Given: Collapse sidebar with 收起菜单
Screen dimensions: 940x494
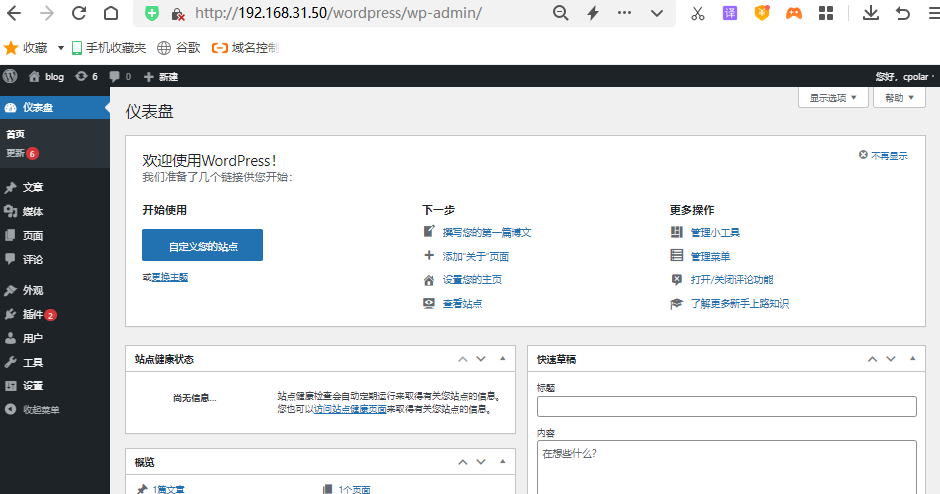Looking at the screenshot, I should pyautogui.click(x=32, y=409).
